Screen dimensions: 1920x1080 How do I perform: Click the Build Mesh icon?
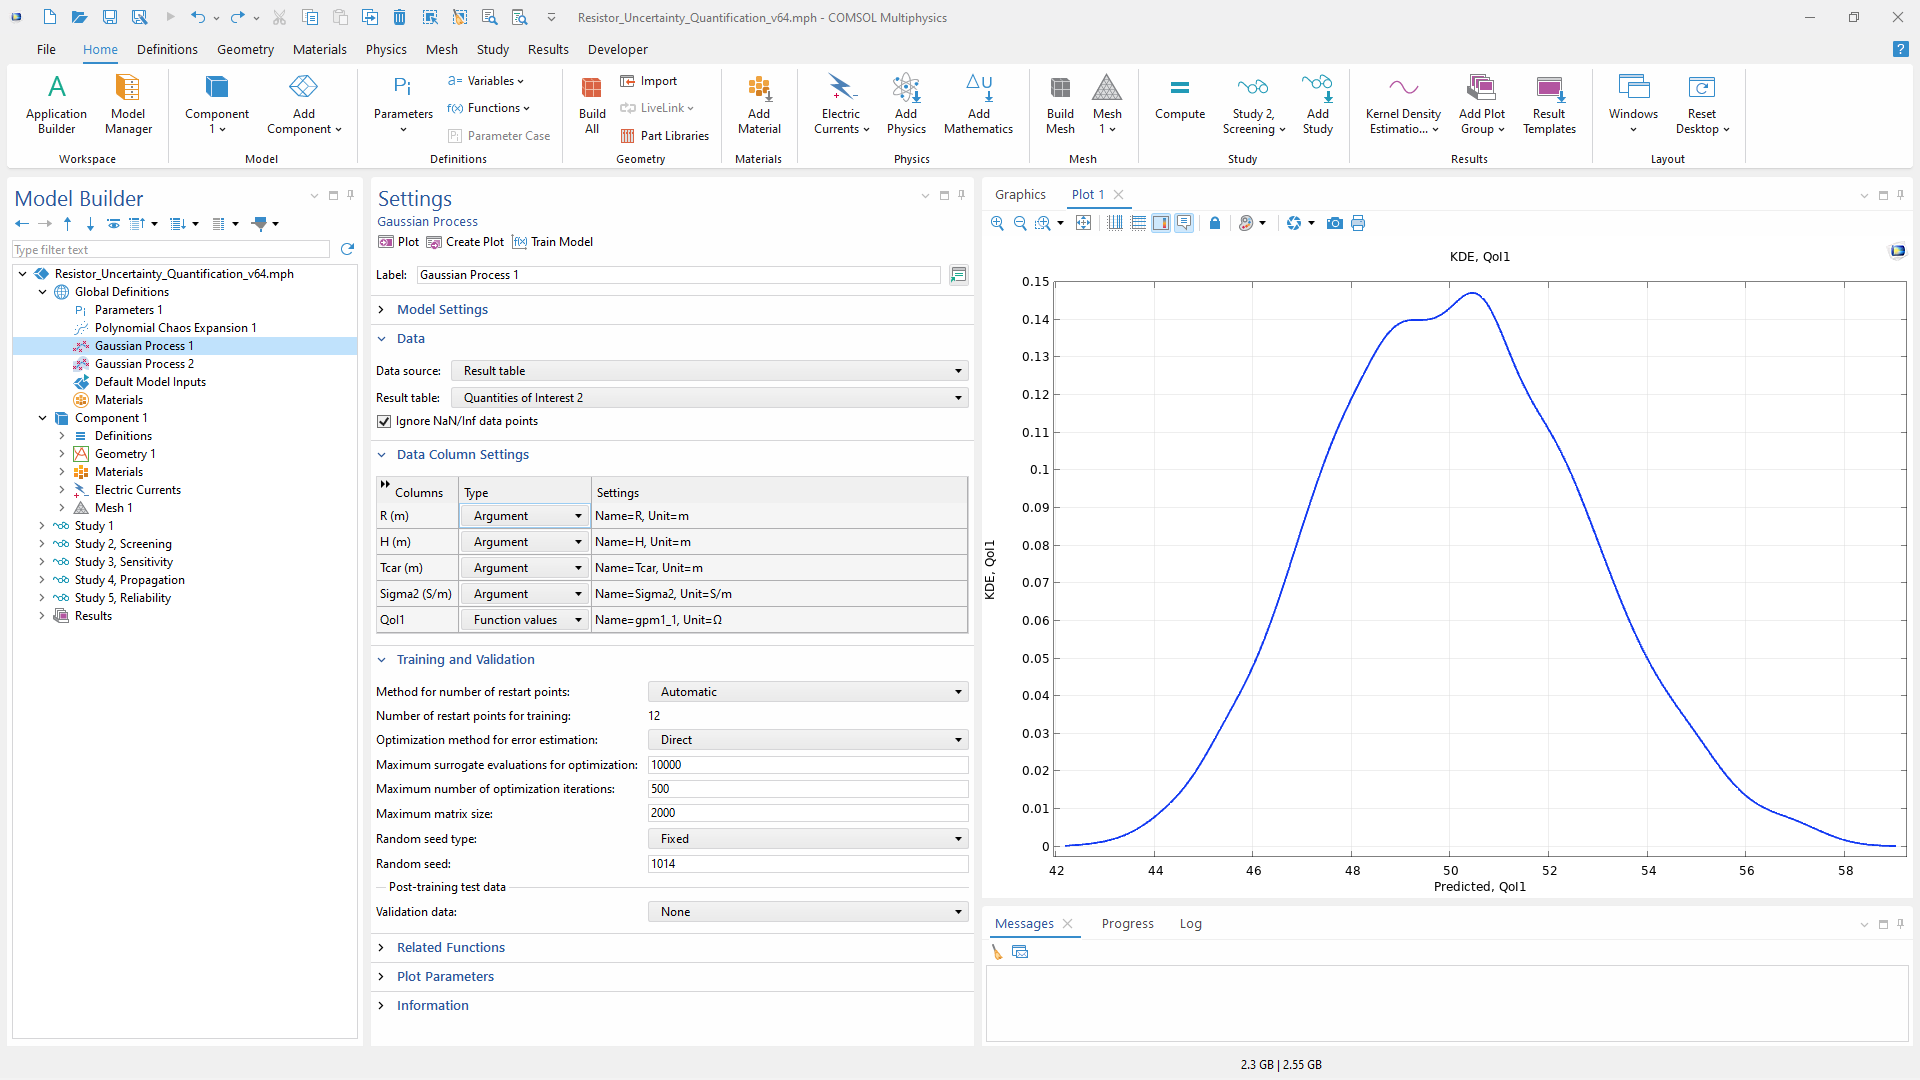click(1060, 104)
